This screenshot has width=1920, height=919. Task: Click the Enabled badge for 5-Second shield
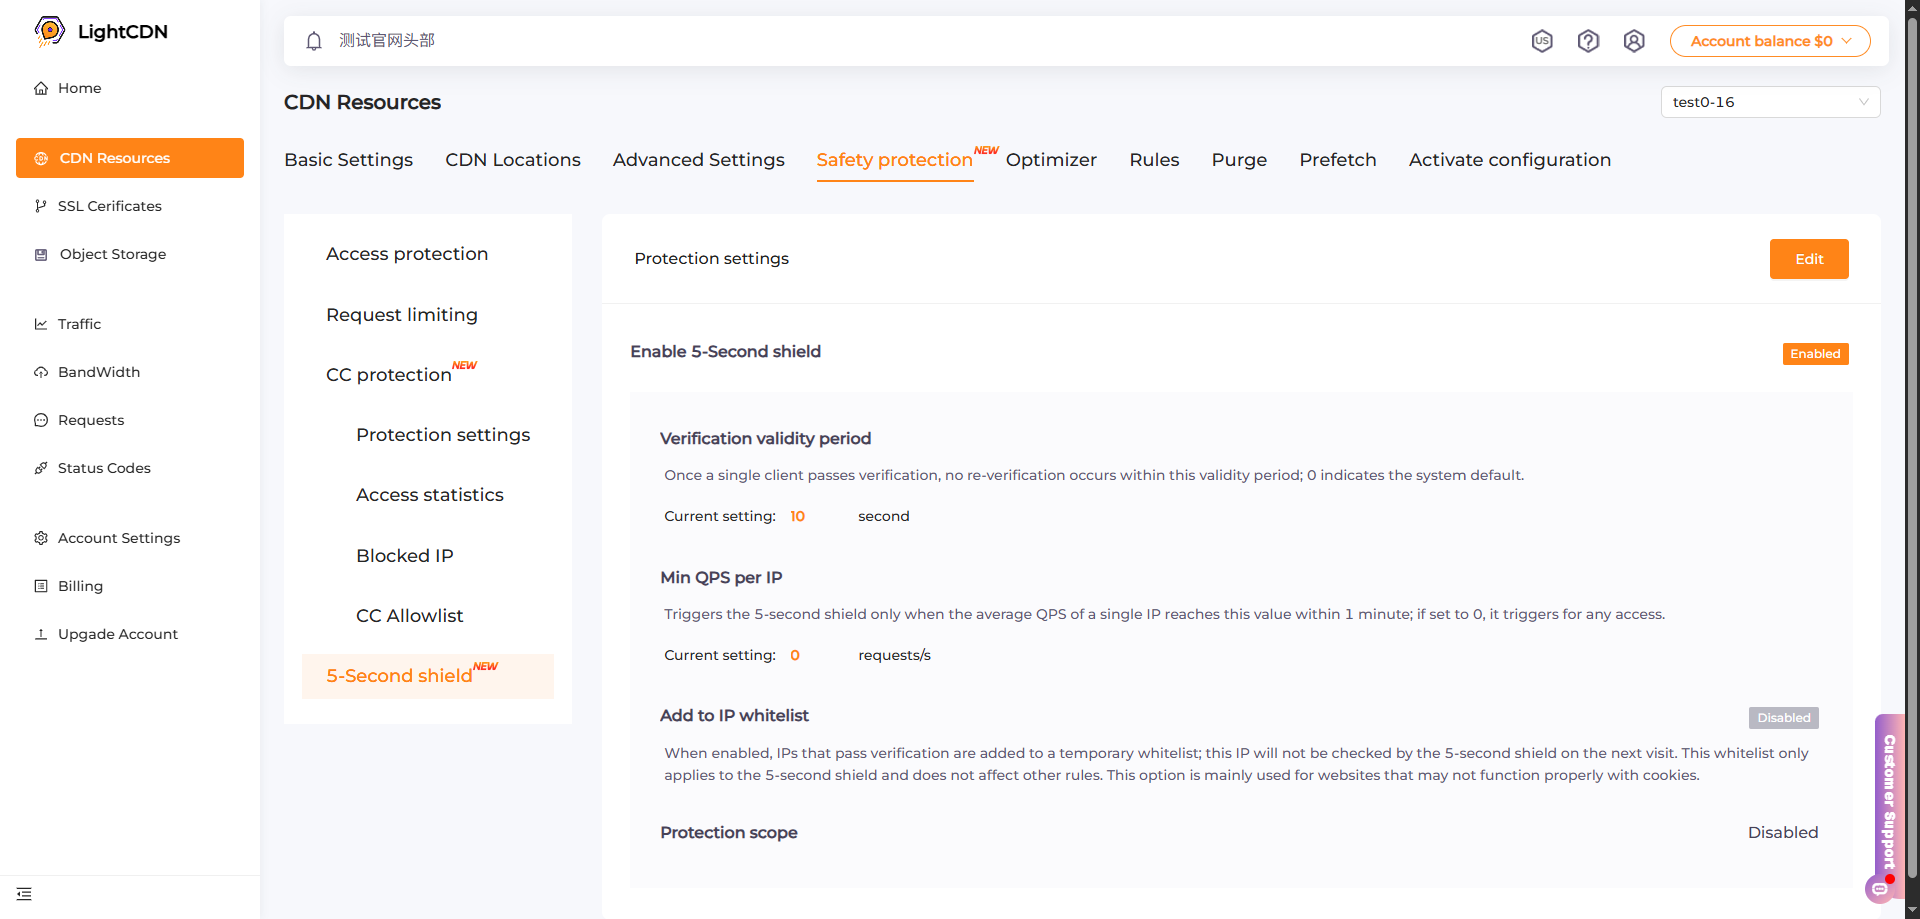click(1814, 354)
